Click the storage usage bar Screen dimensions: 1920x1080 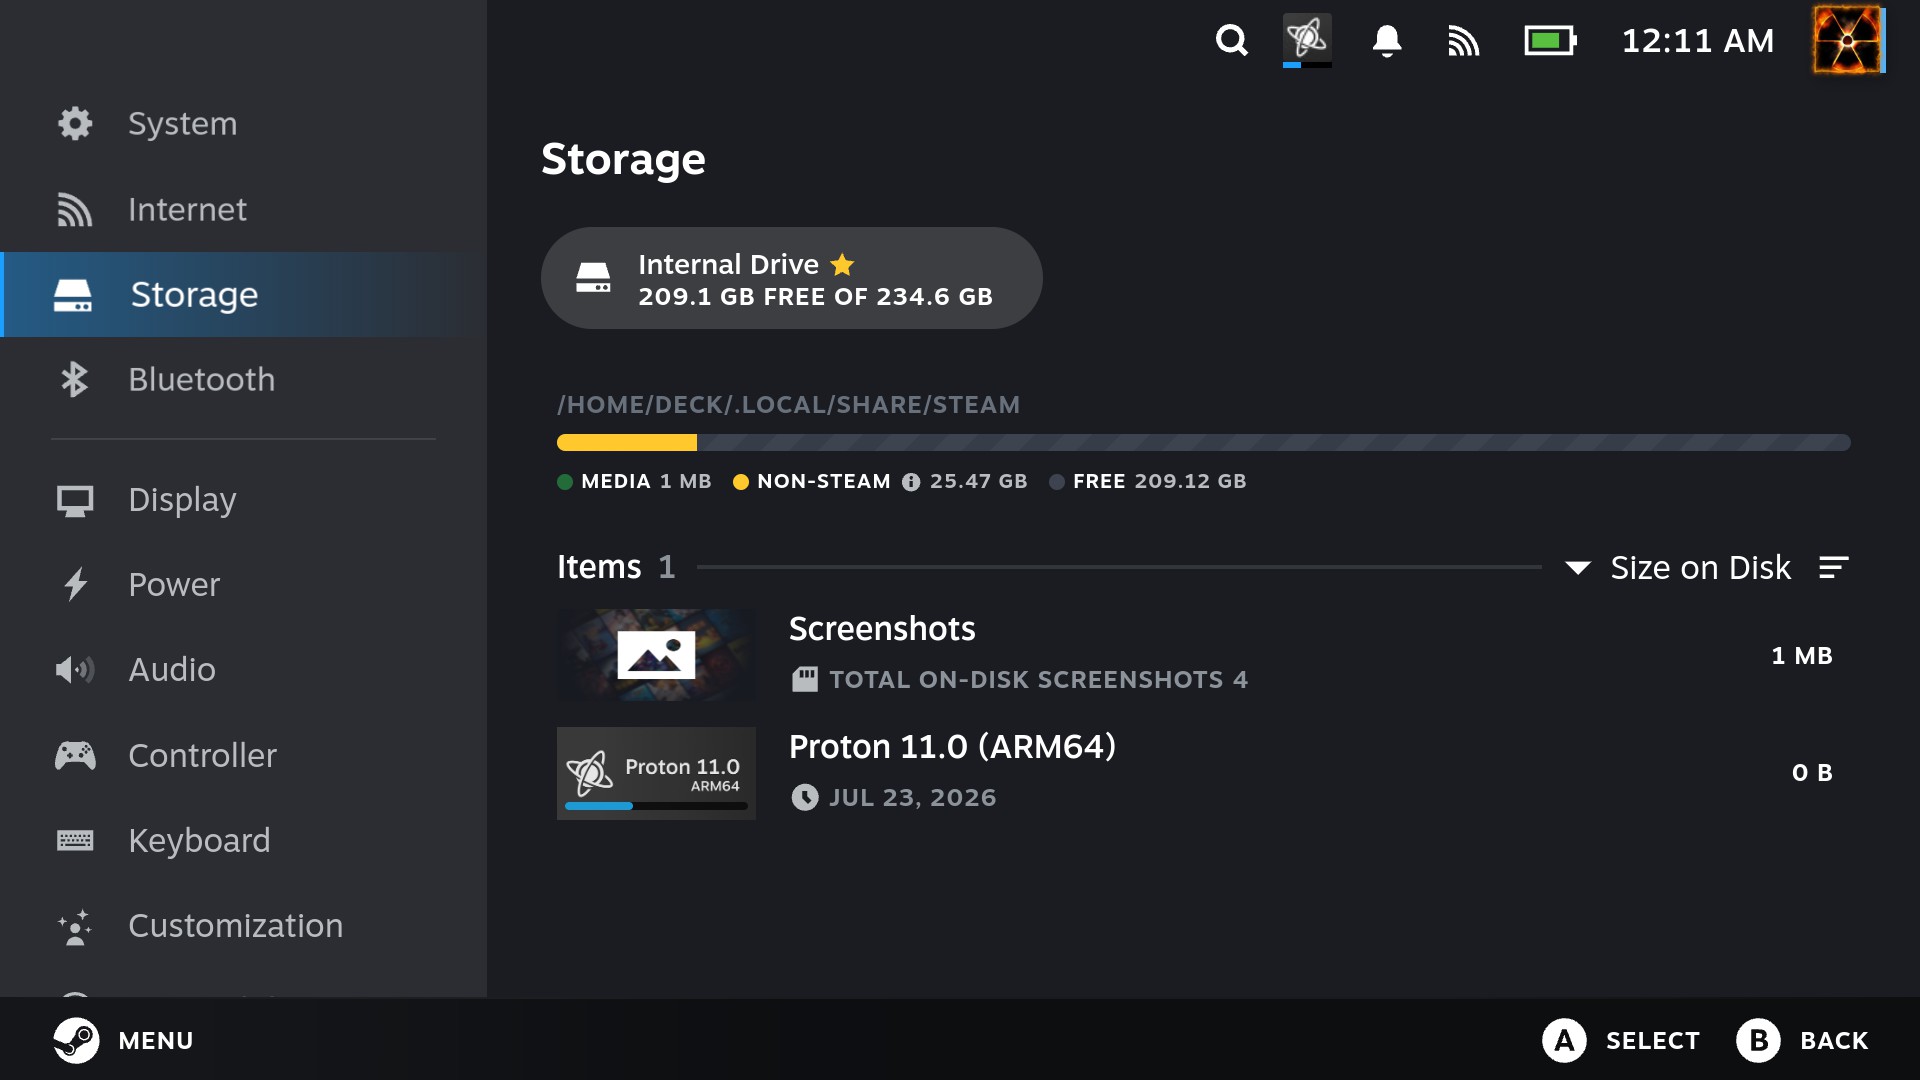pyautogui.click(x=1203, y=442)
